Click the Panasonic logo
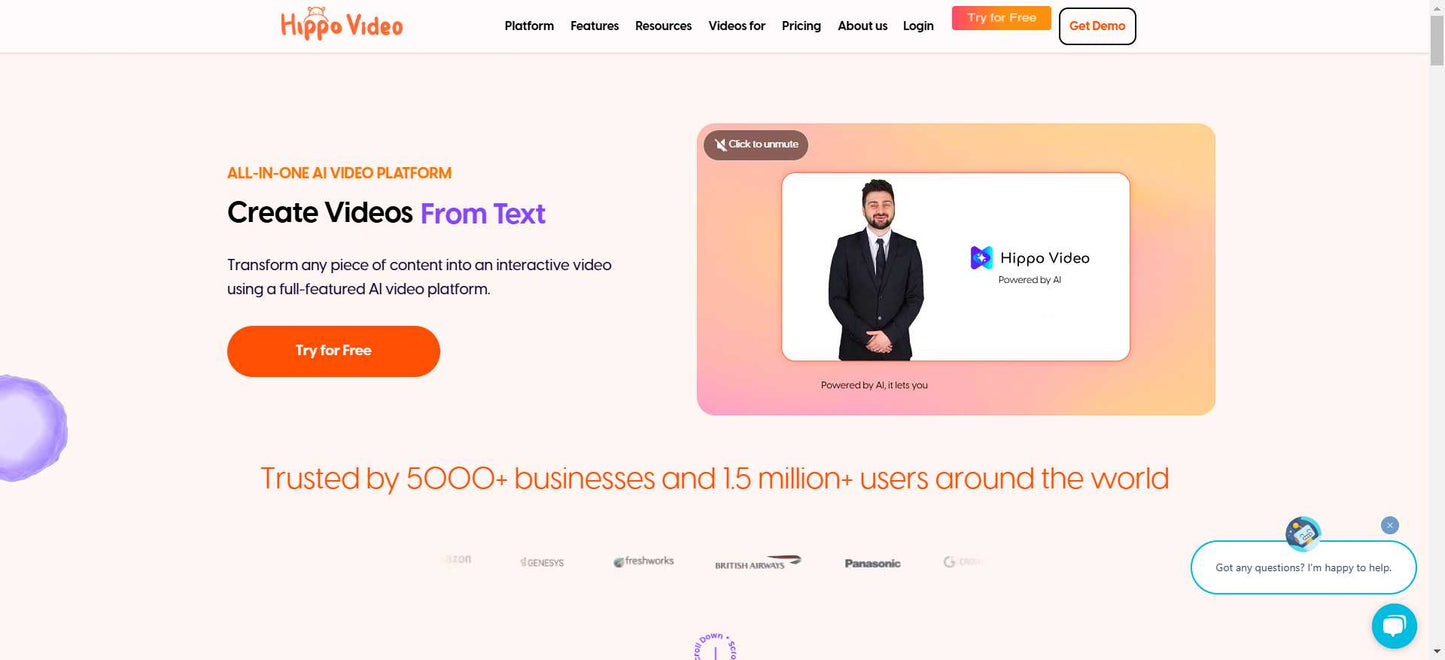 [x=872, y=563]
